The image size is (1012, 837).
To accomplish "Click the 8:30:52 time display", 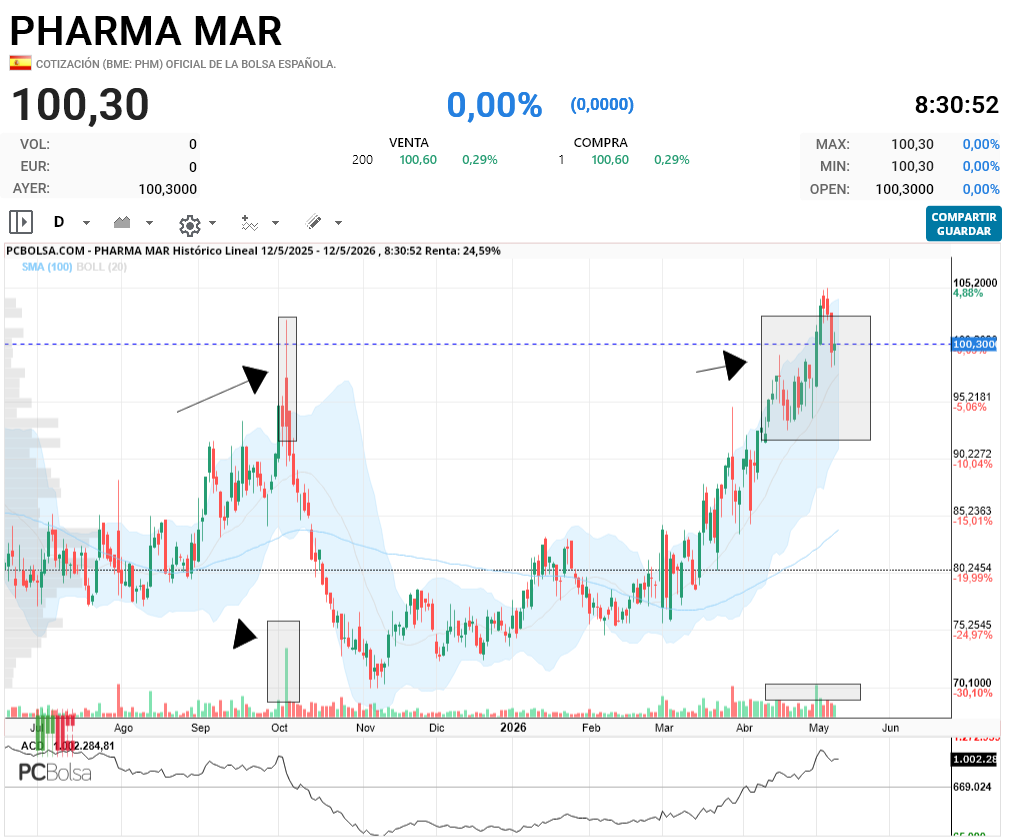I will (x=956, y=105).
